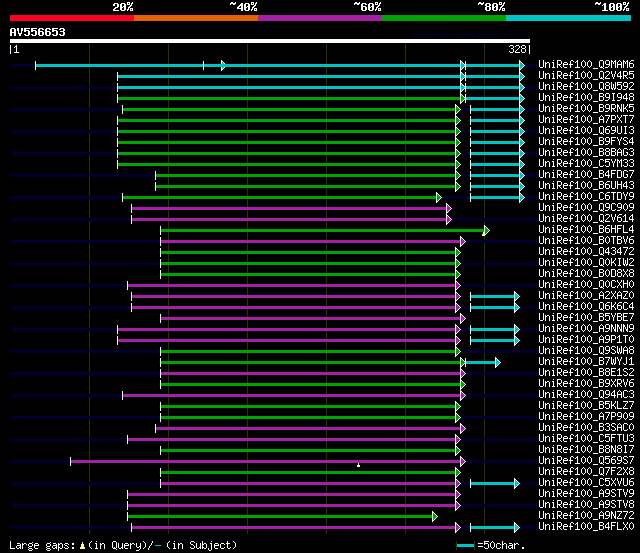
Task: Click the UniRef100_Q9MAM6 hit label
Action: click(x=586, y=64)
